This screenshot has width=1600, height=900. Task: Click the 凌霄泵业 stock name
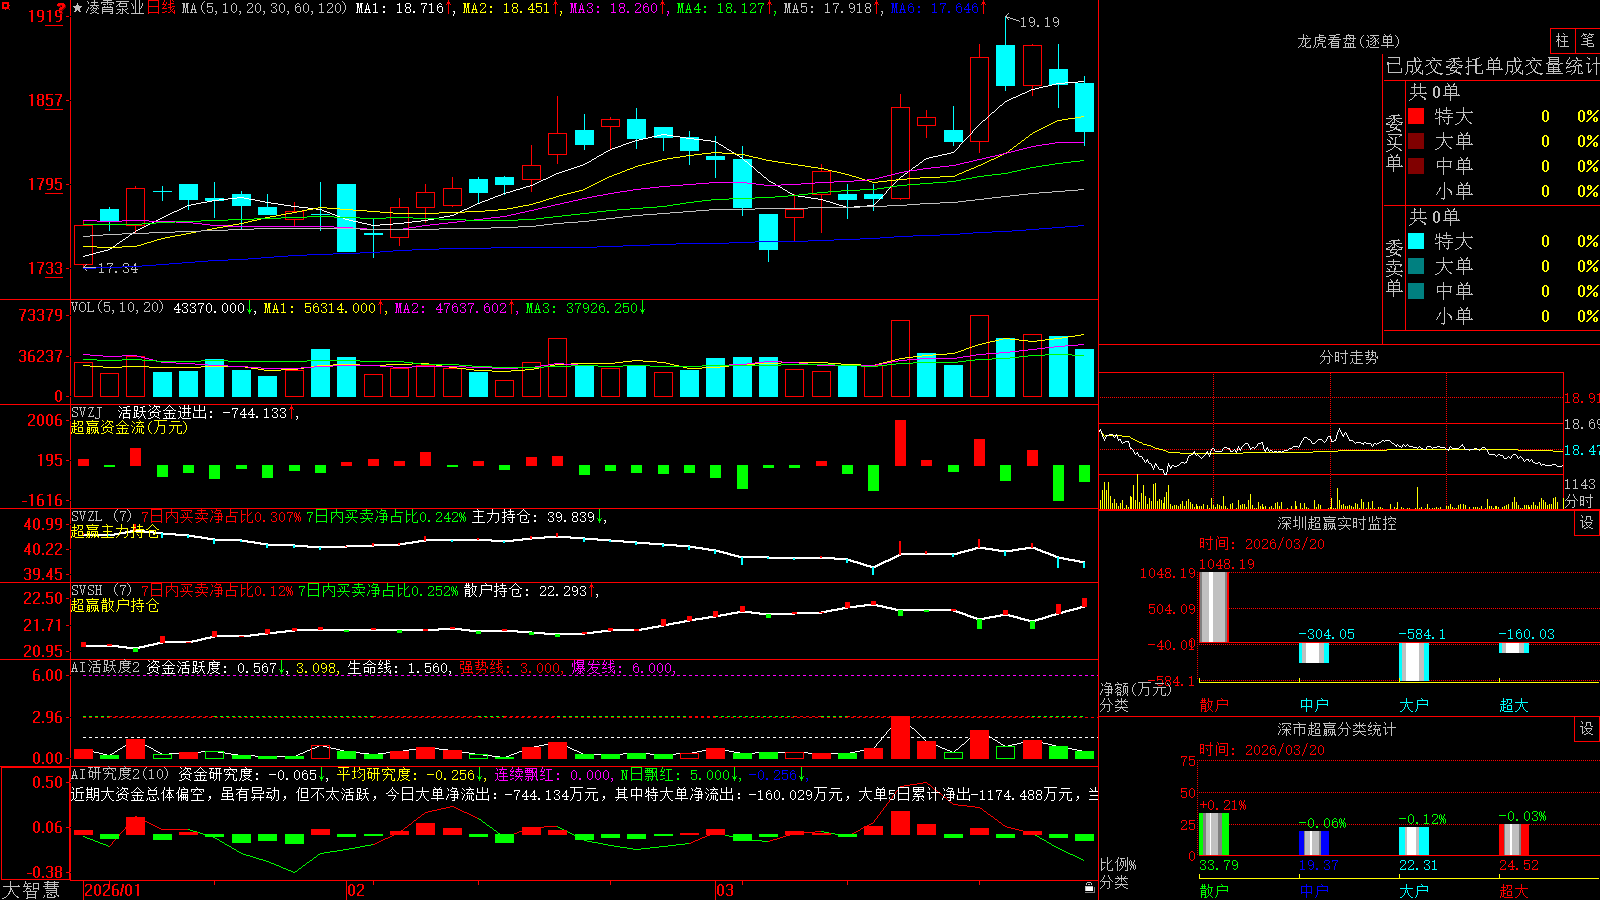(115, 8)
